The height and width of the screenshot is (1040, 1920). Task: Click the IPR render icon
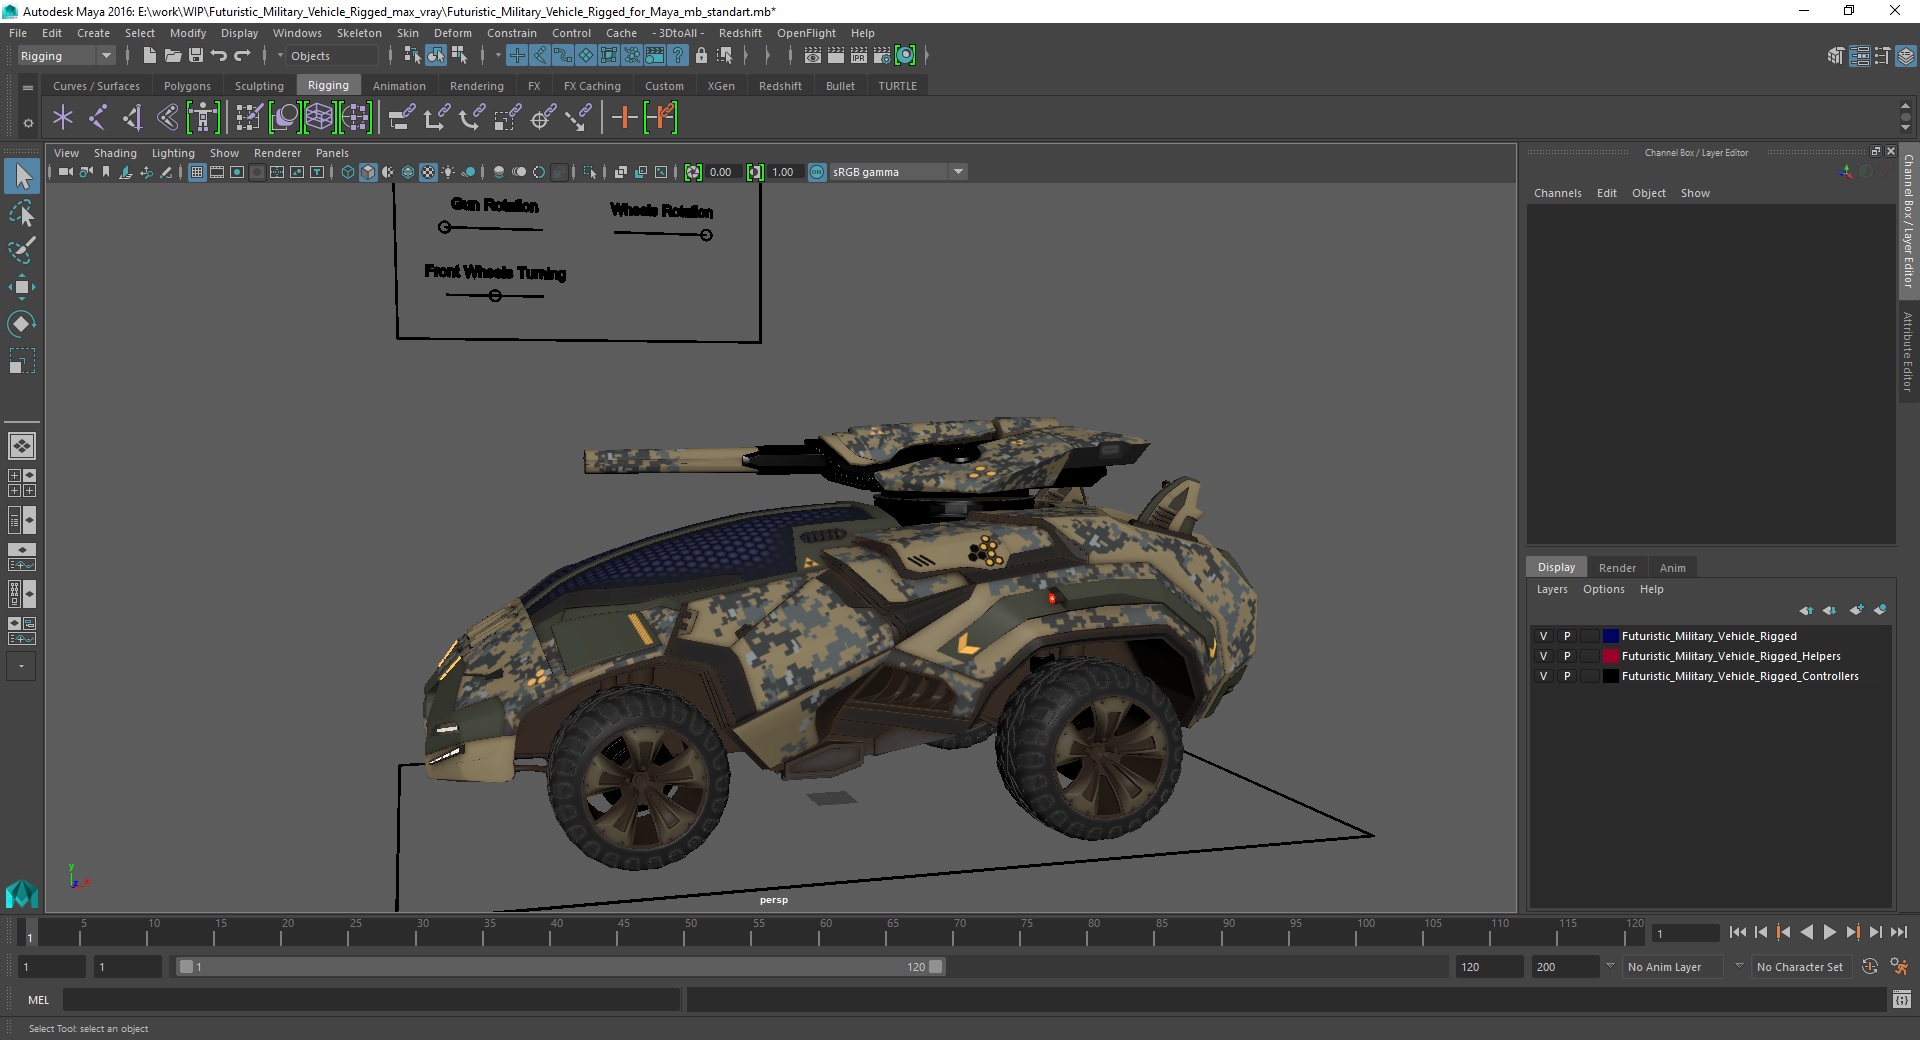click(859, 56)
